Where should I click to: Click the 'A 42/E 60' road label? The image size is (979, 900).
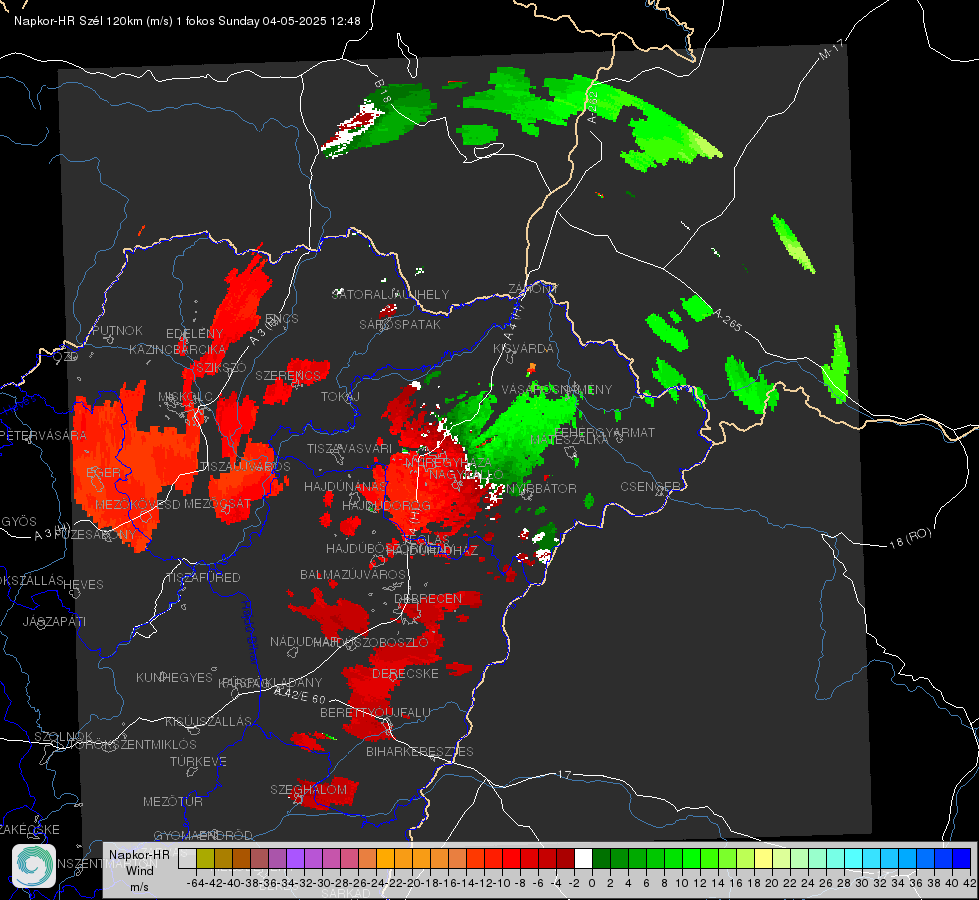pos(300,695)
